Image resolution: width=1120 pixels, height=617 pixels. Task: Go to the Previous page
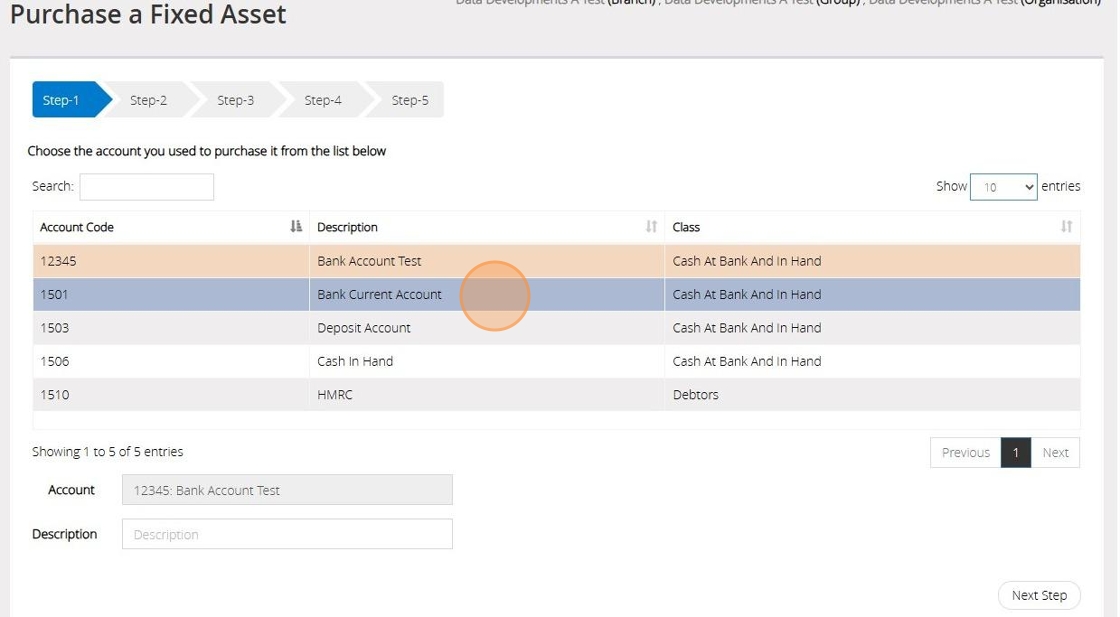pos(965,453)
